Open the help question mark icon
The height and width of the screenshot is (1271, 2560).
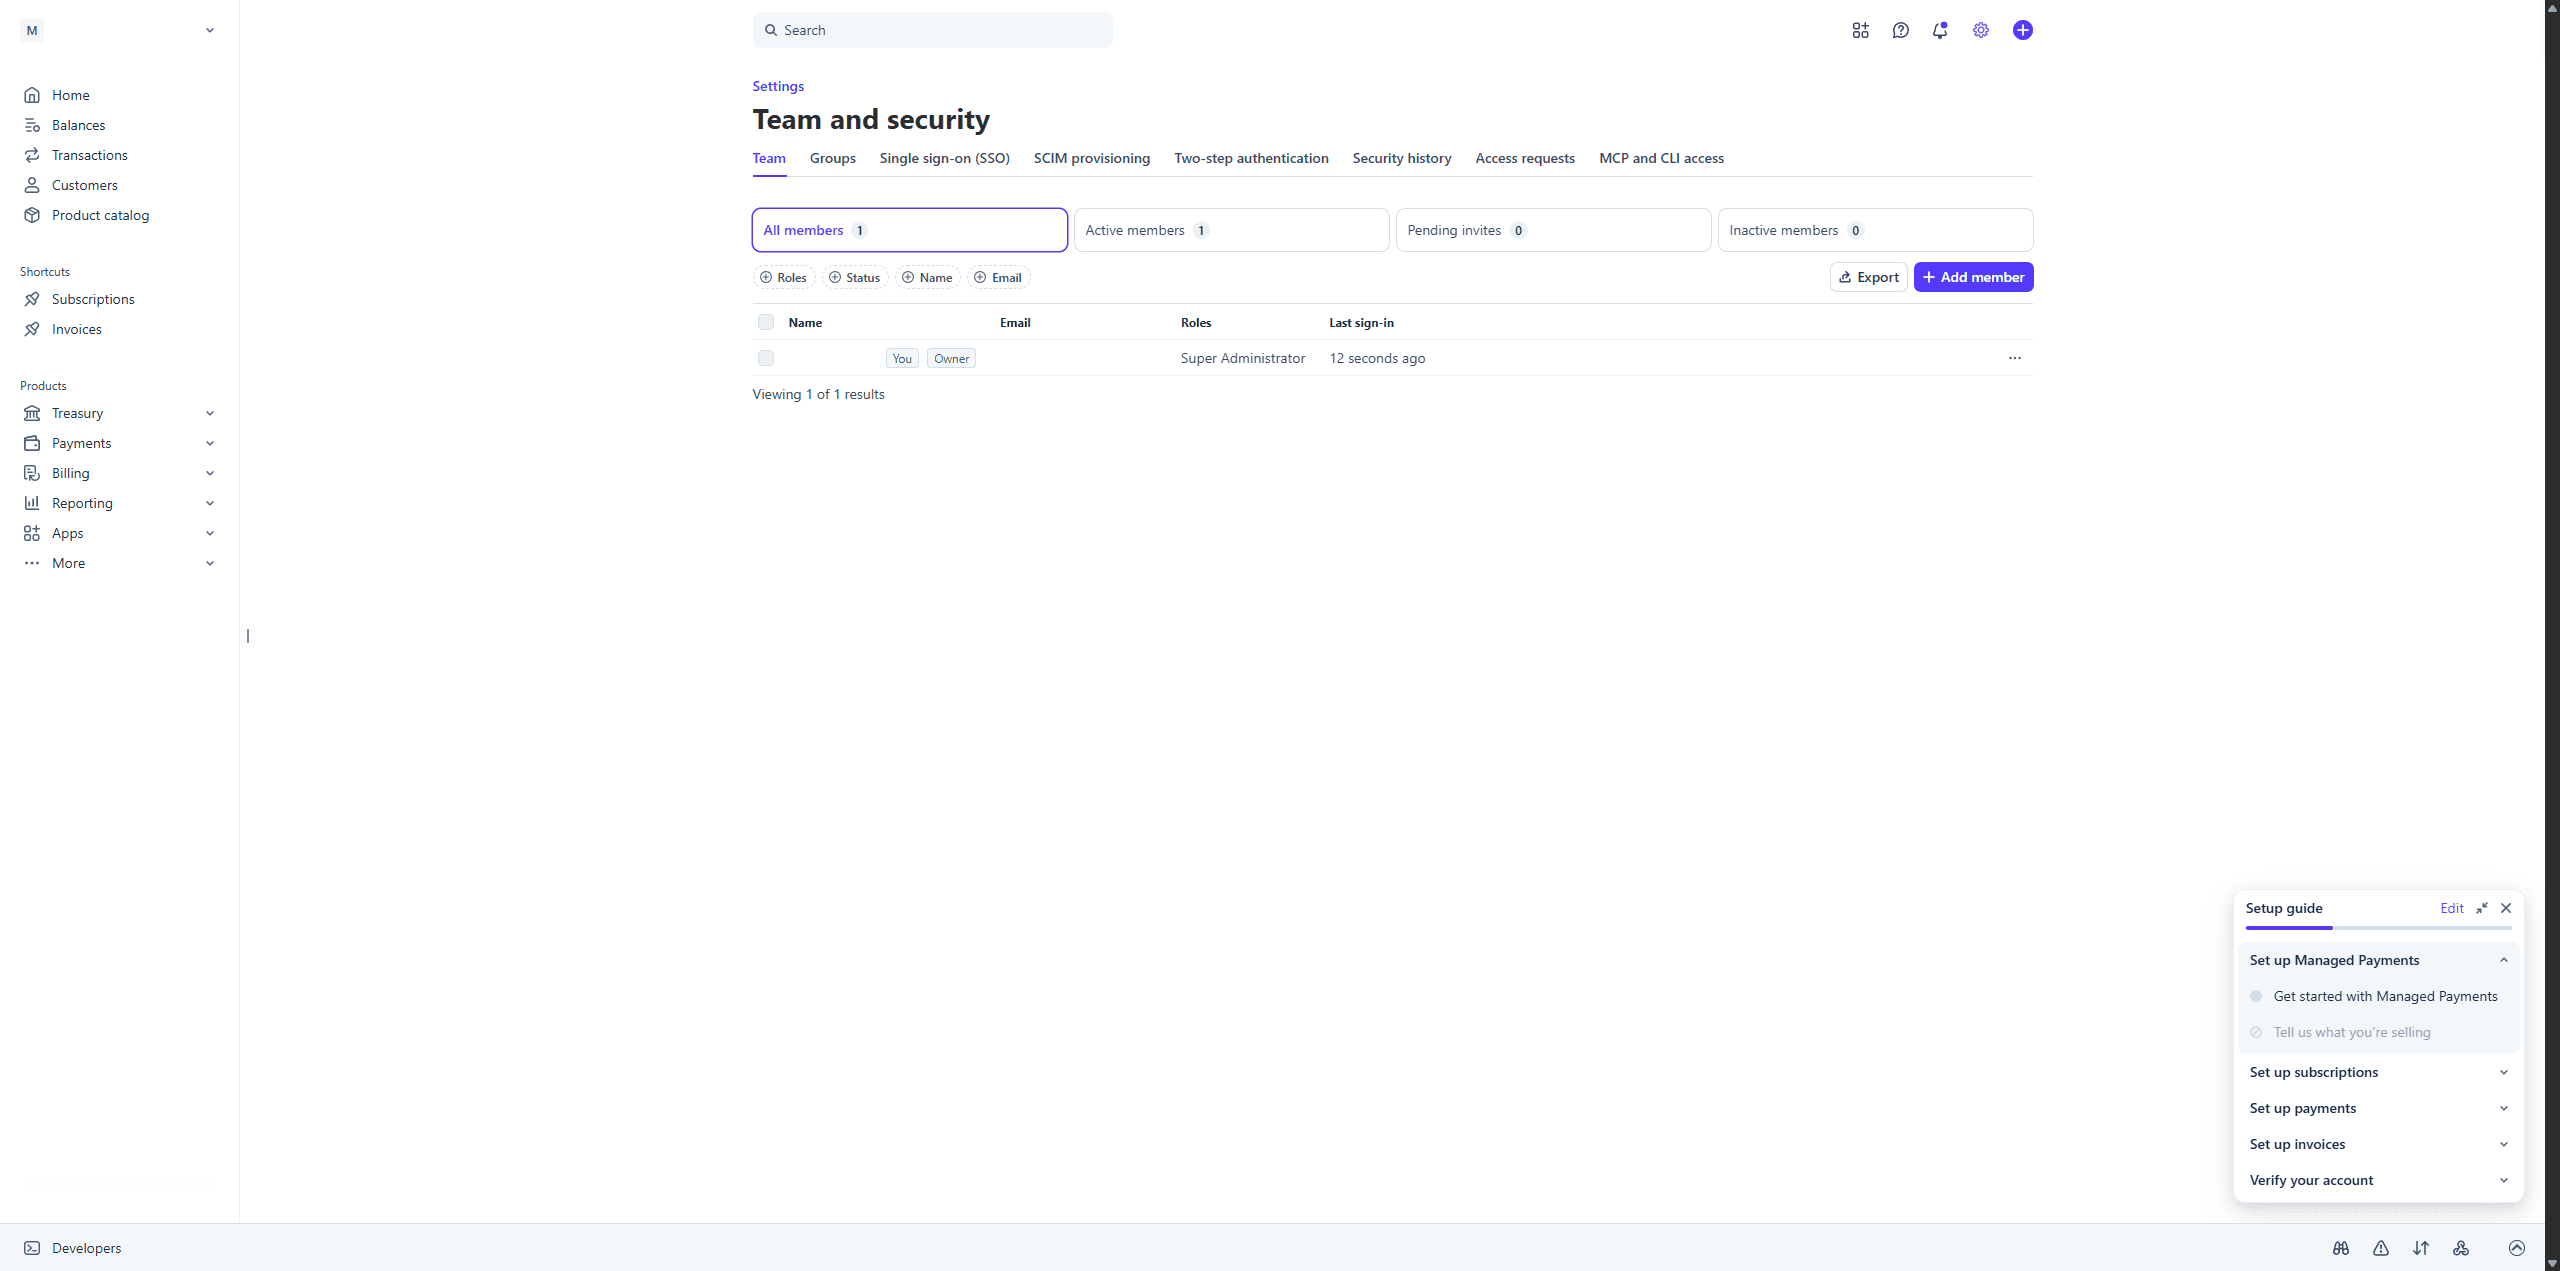[1901, 30]
